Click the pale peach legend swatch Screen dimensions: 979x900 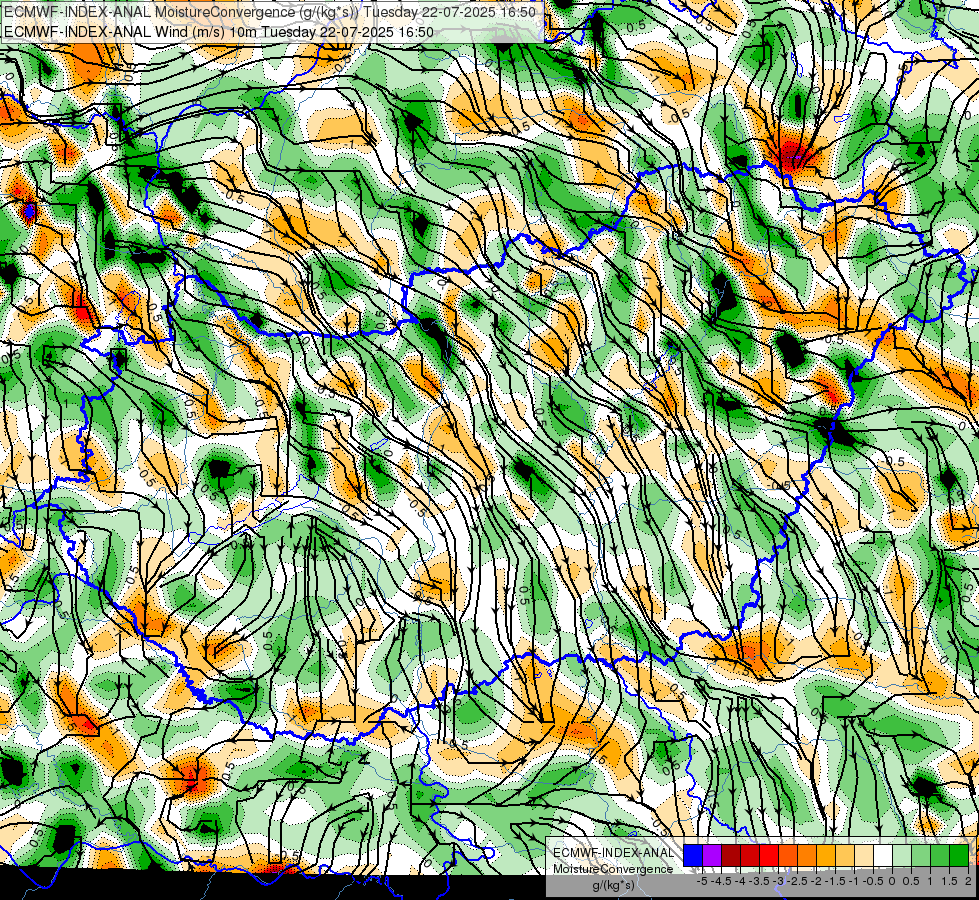point(864,855)
